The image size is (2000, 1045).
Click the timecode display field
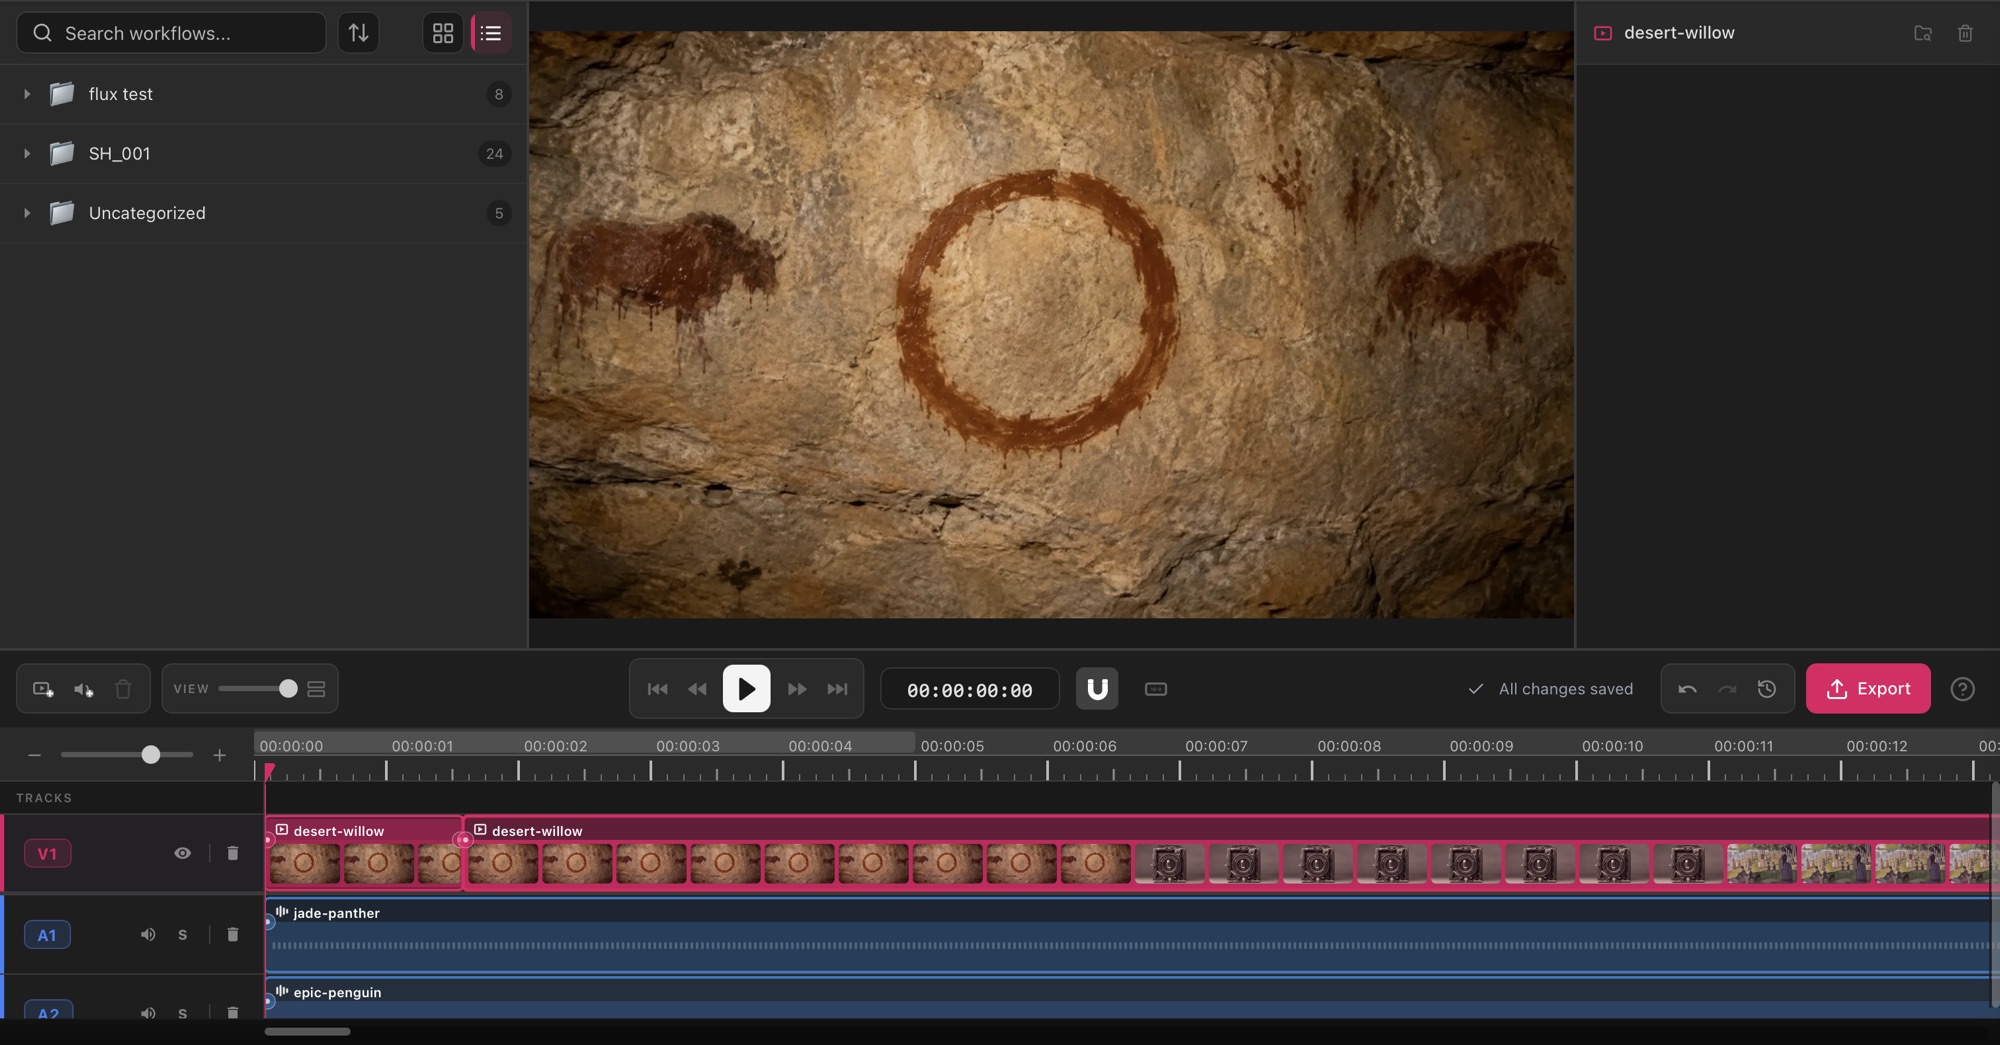(970, 690)
